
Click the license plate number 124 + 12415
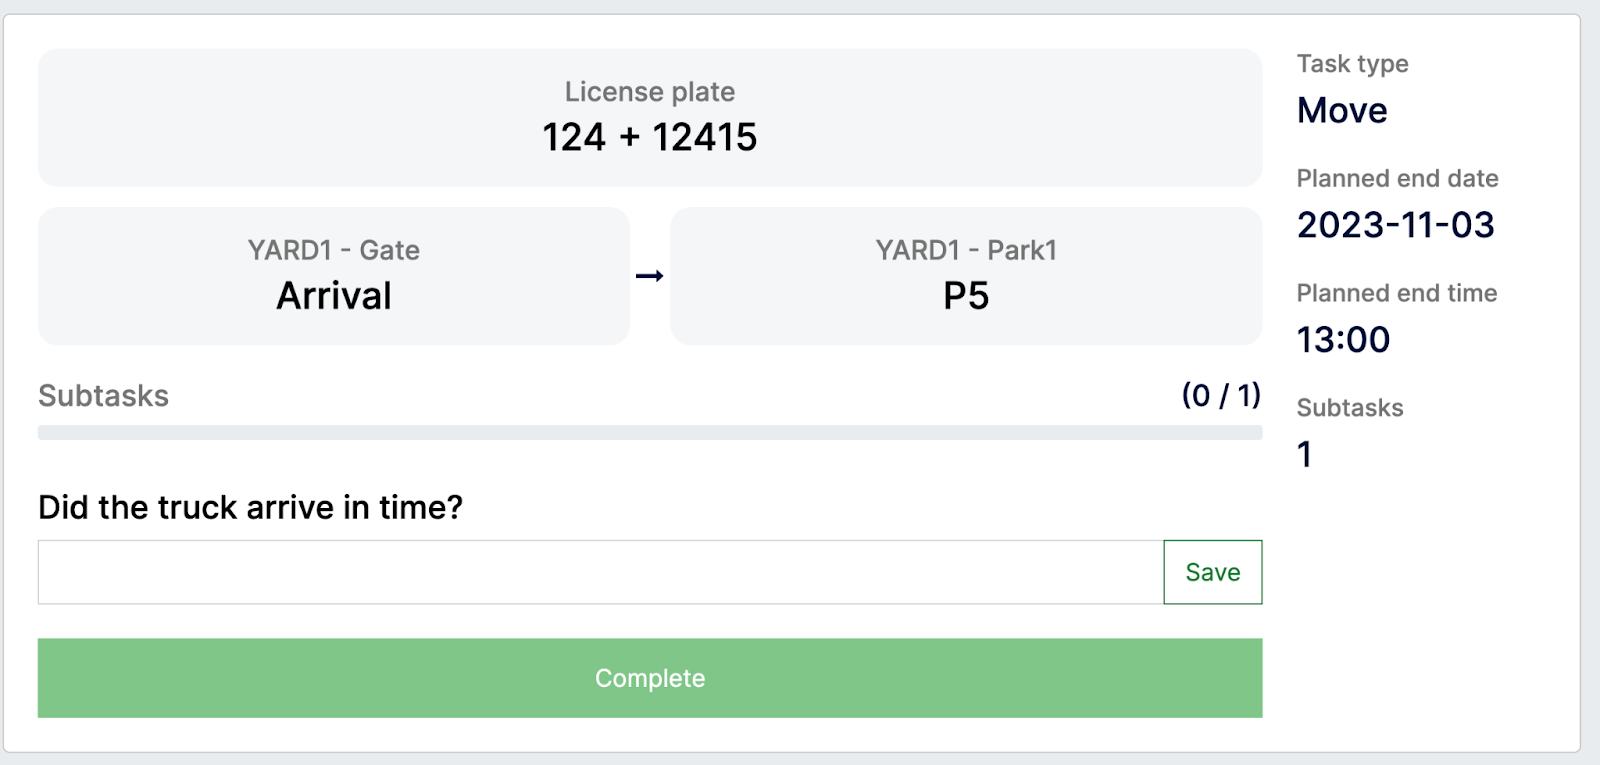(x=650, y=137)
